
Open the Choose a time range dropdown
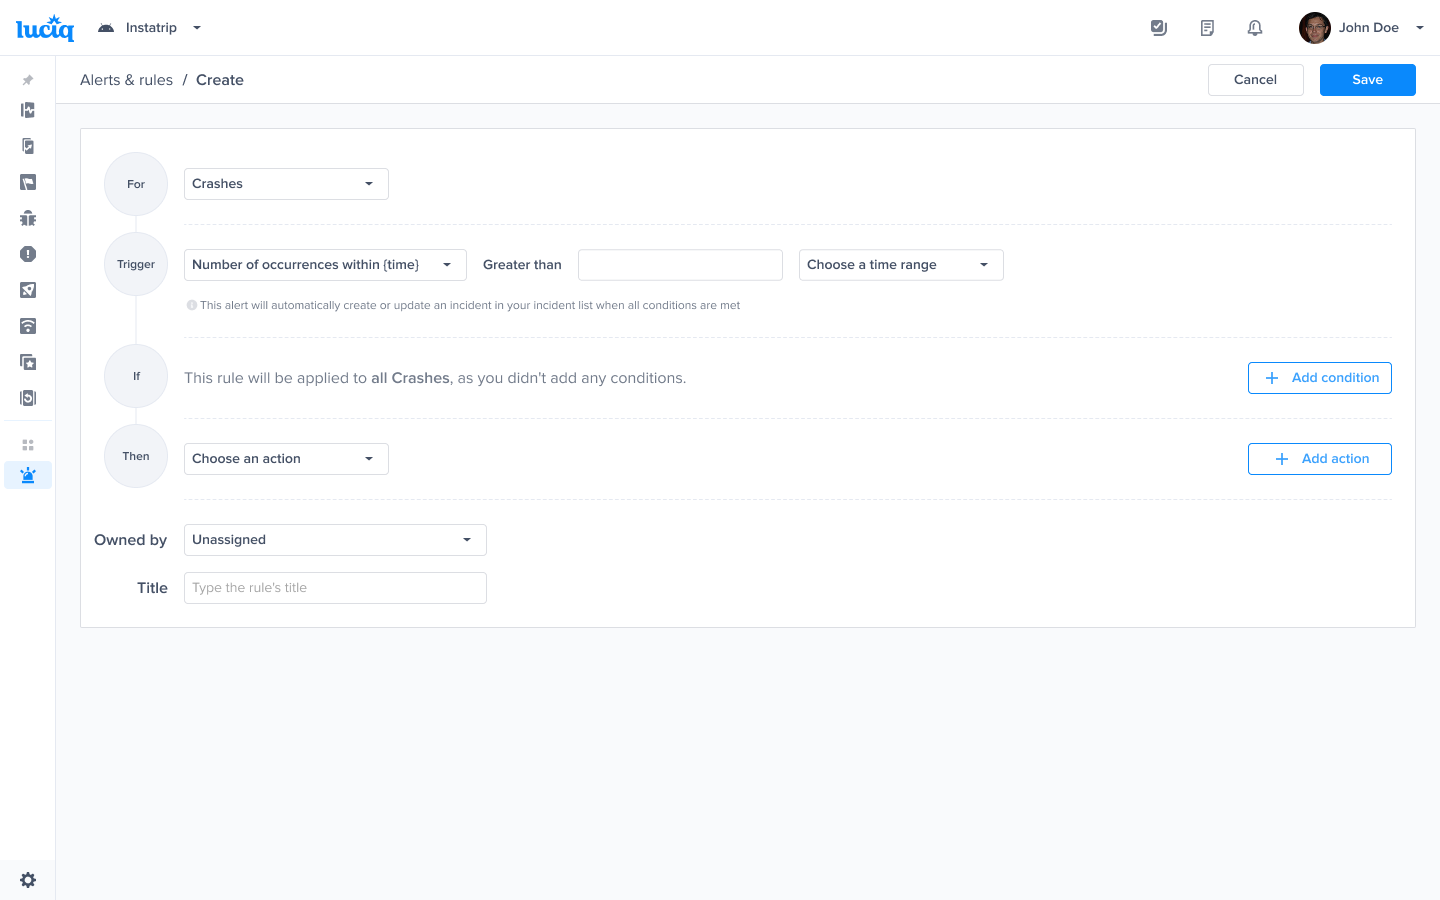[x=900, y=265]
